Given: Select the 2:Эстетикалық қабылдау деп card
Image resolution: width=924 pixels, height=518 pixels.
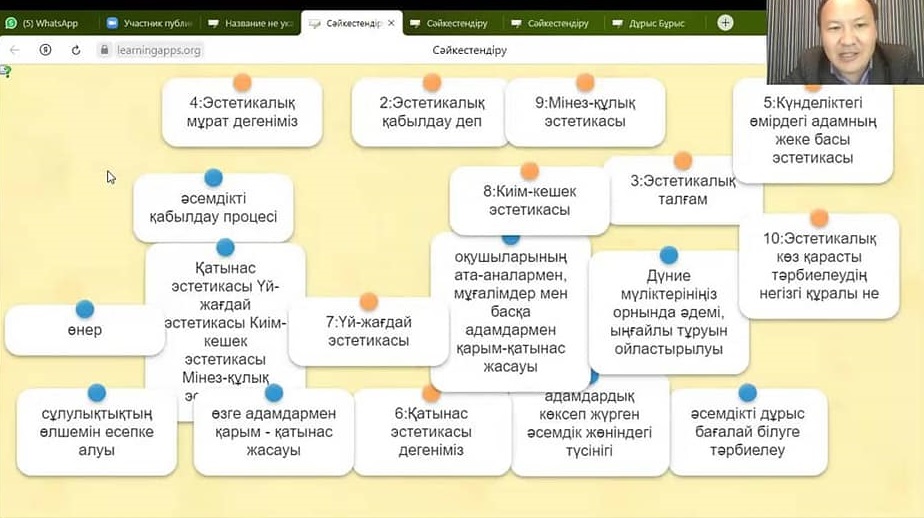Looking at the screenshot, I should tap(431, 113).
